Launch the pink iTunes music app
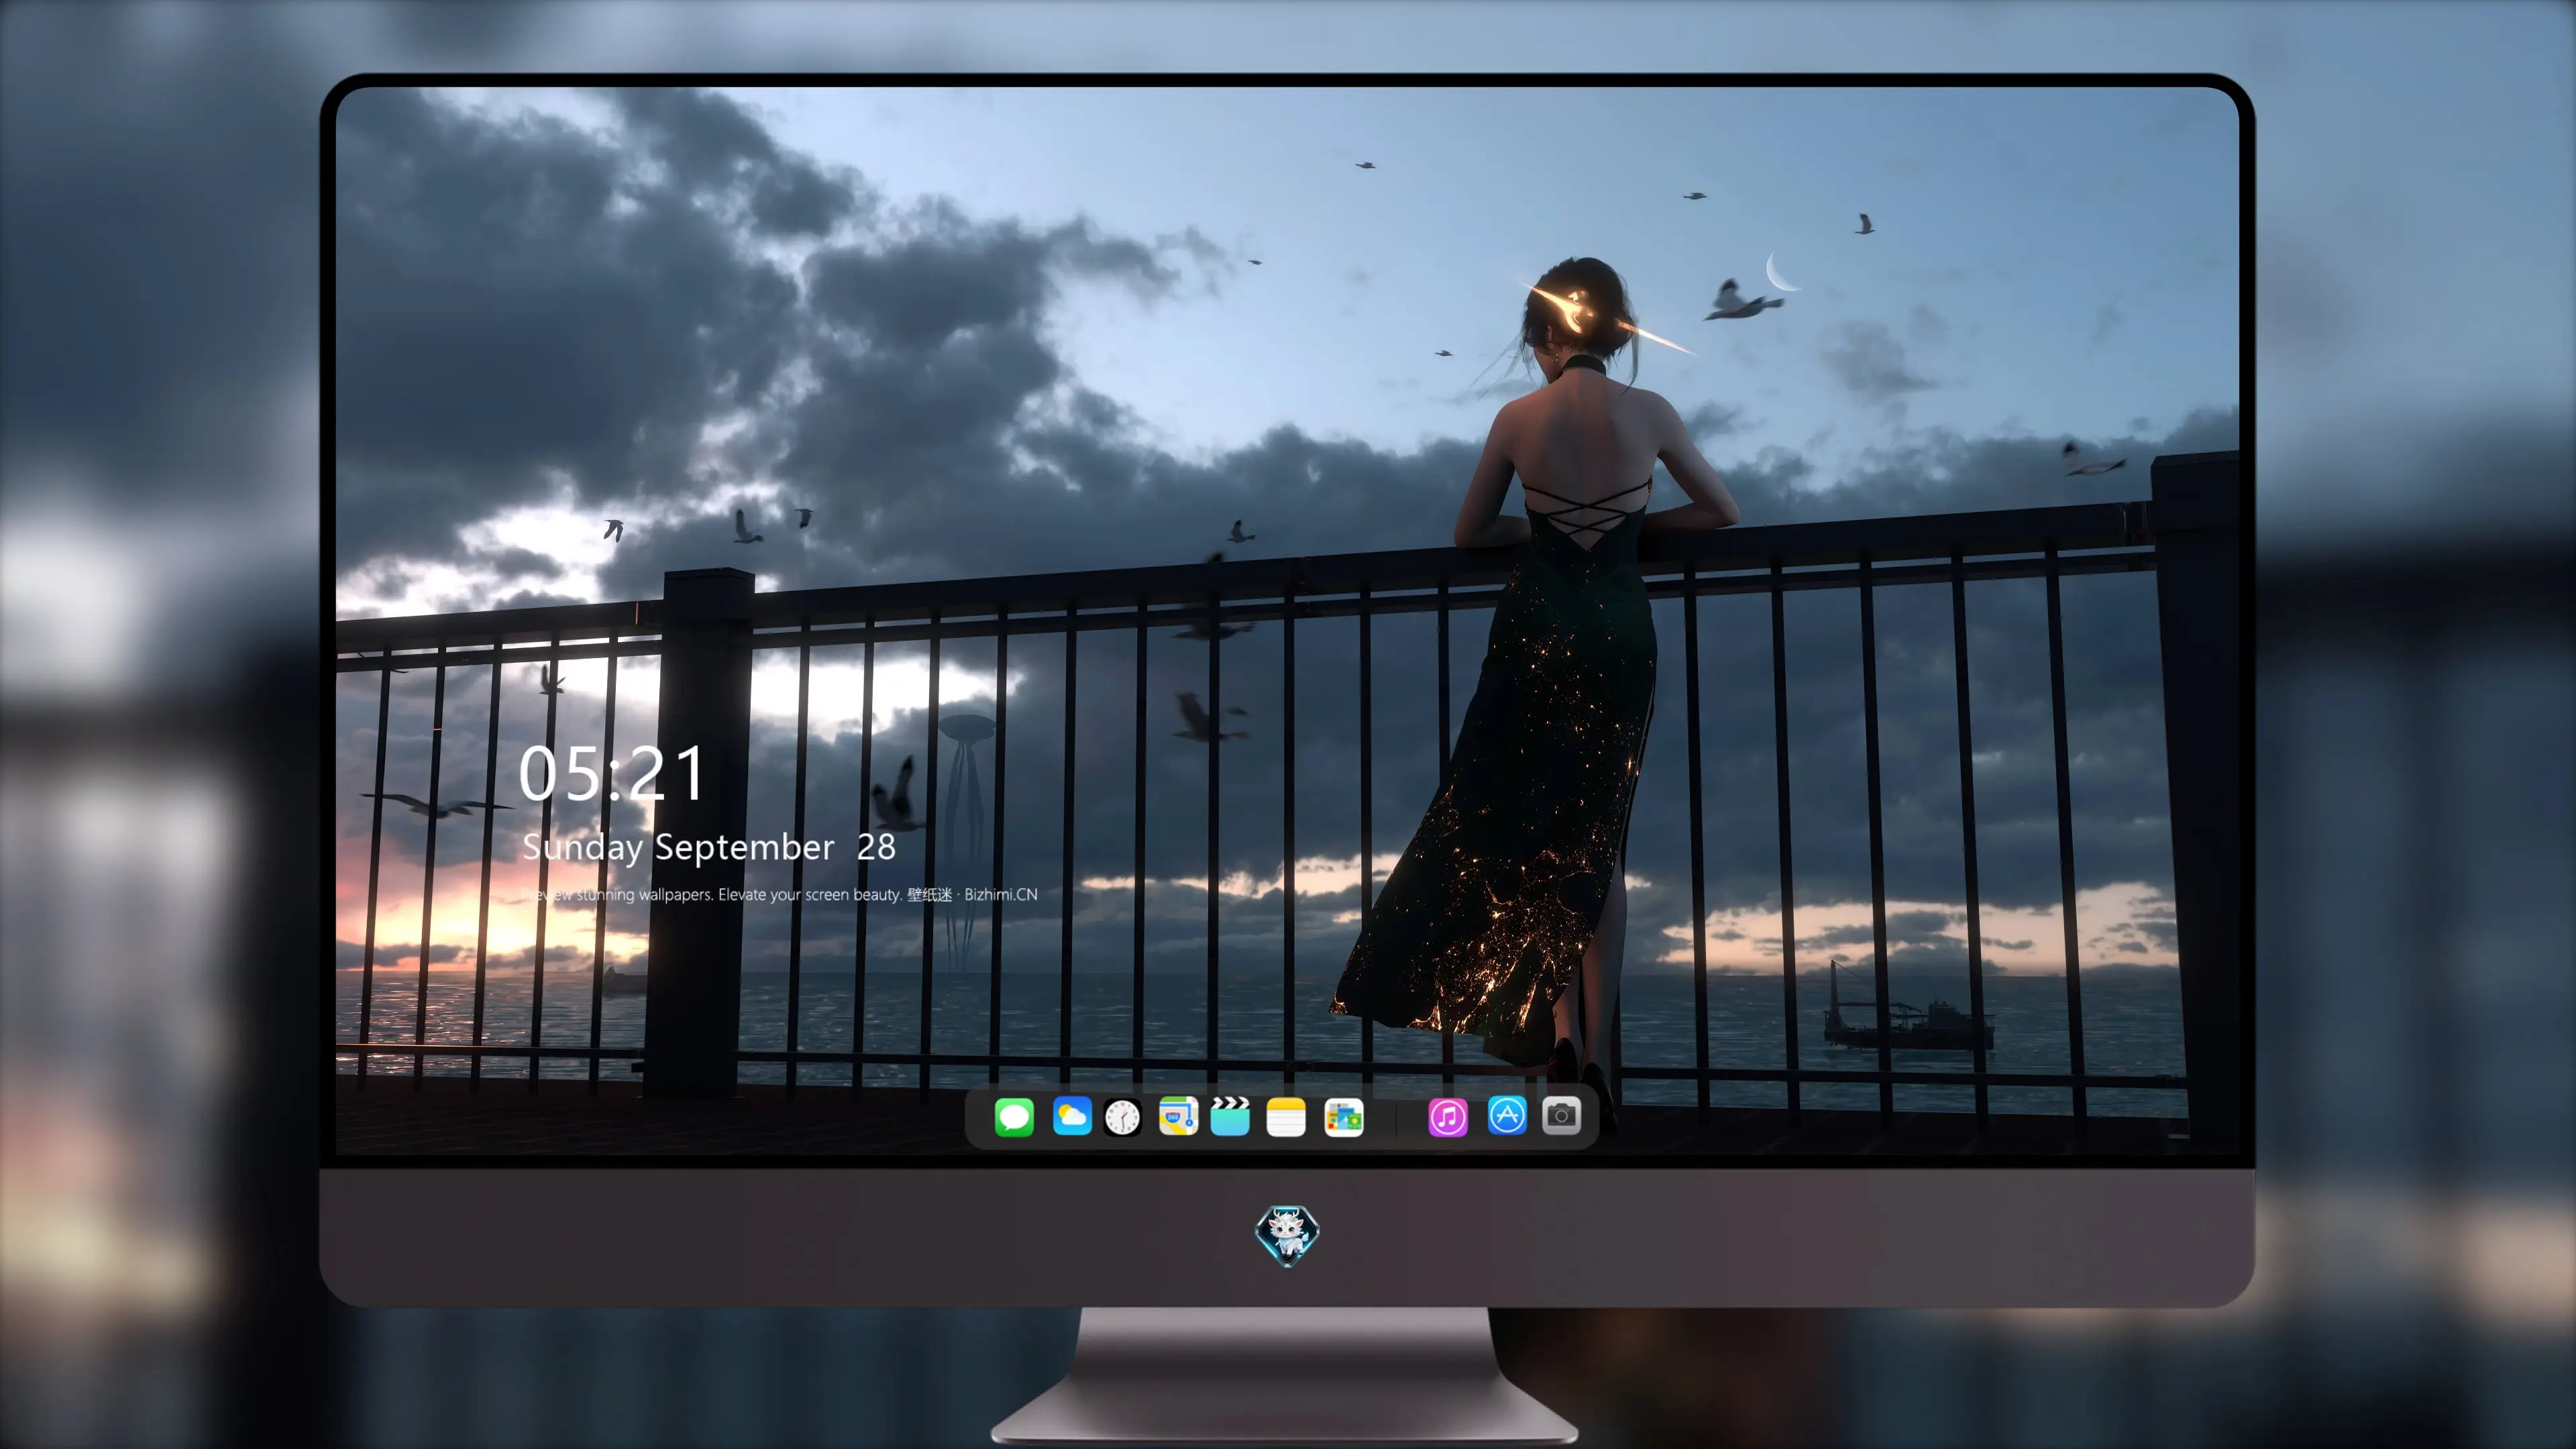2576x1449 pixels. 1448,1117
